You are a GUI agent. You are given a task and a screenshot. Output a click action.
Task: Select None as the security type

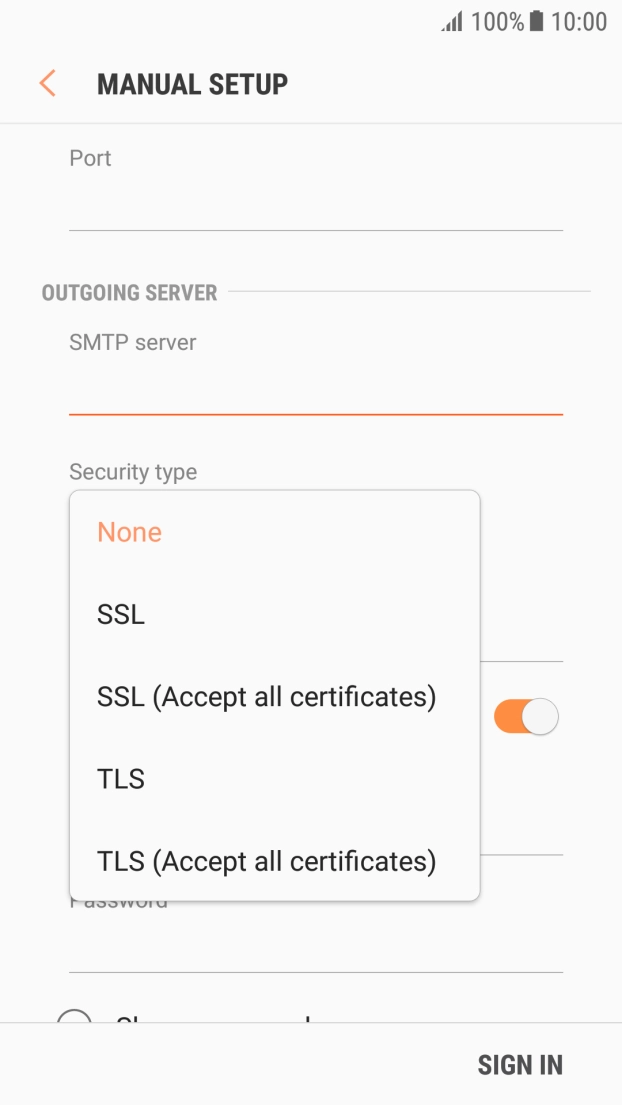(x=129, y=532)
